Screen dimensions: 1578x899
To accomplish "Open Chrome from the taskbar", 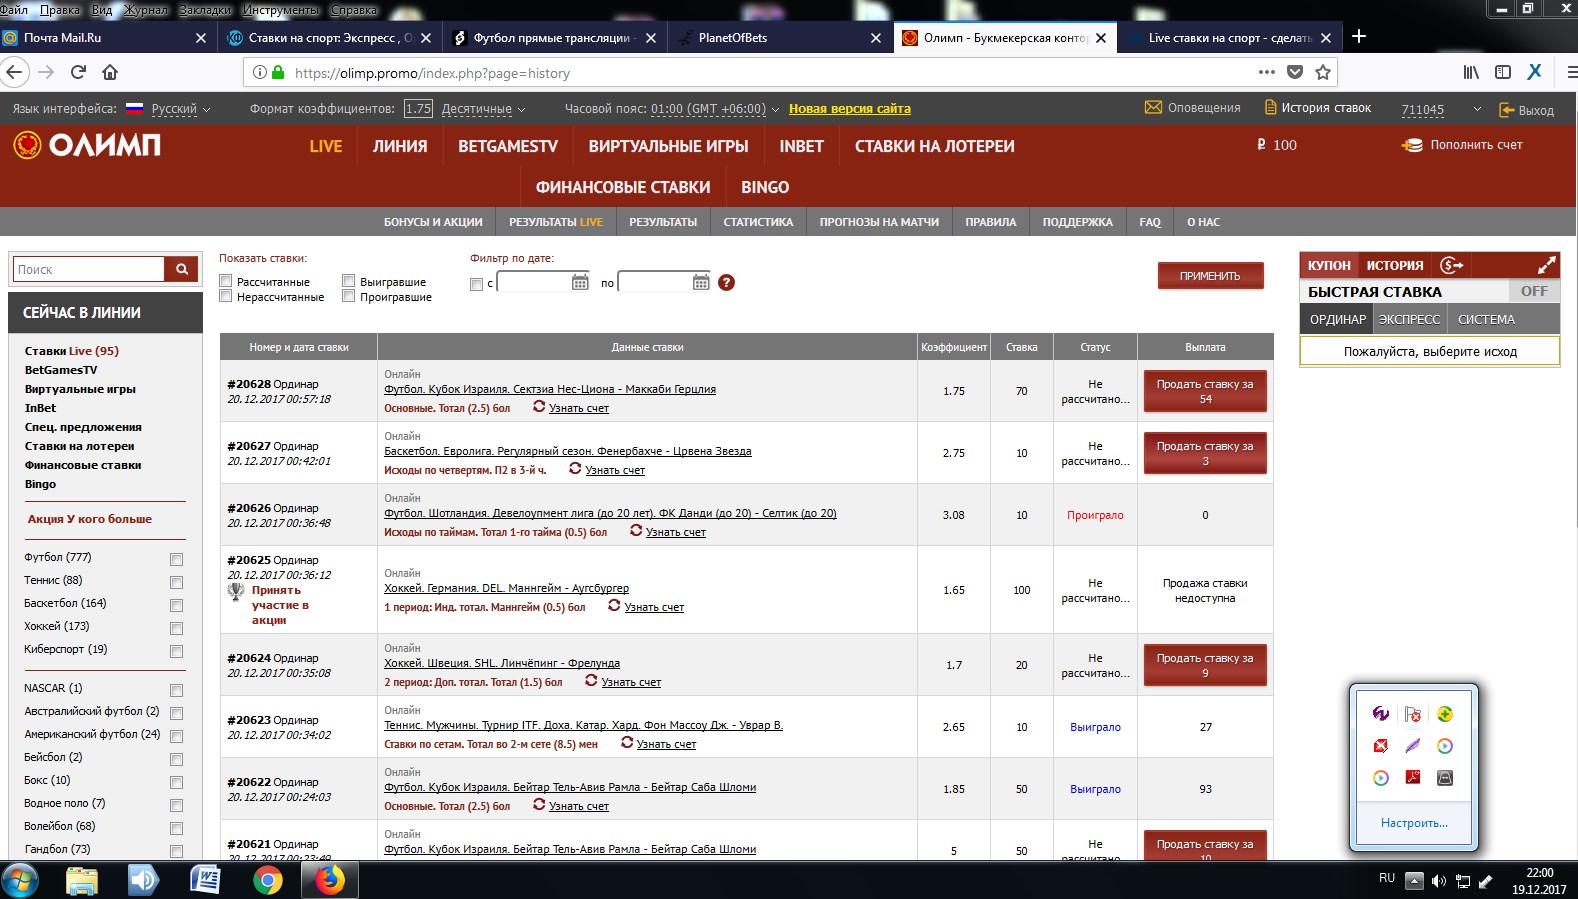I will pyautogui.click(x=267, y=880).
